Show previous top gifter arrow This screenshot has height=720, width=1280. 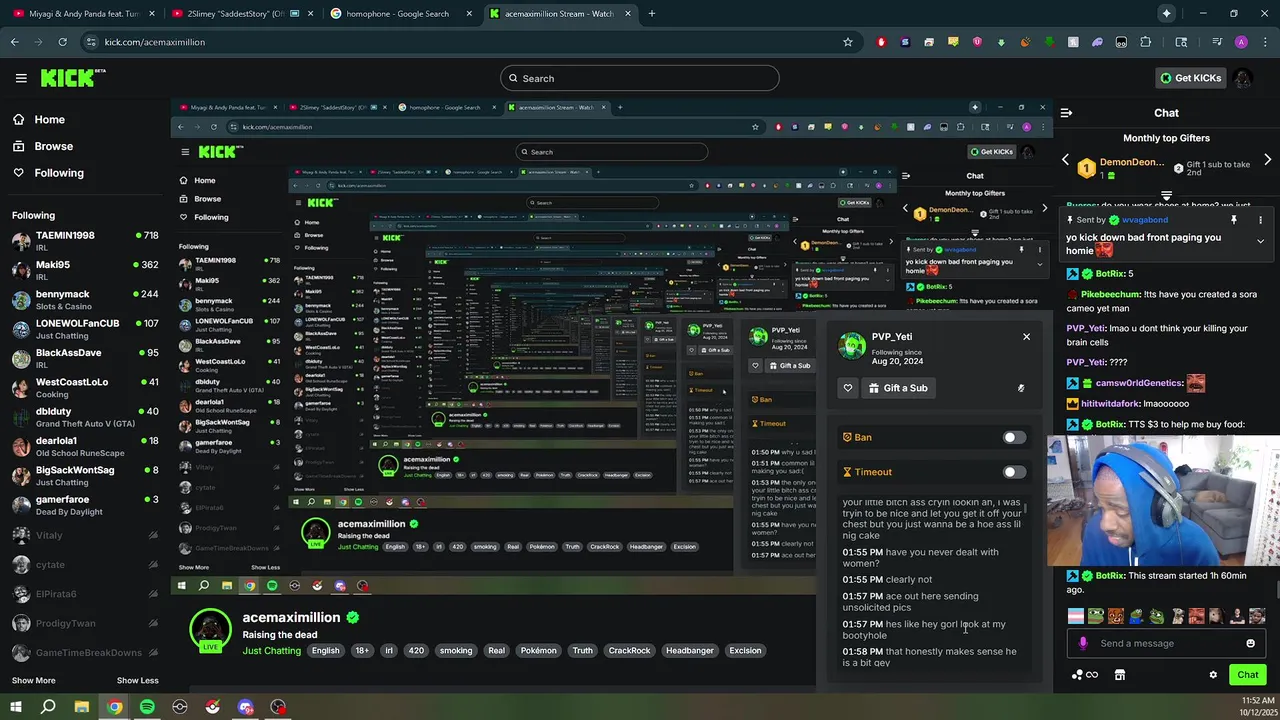(1065, 160)
